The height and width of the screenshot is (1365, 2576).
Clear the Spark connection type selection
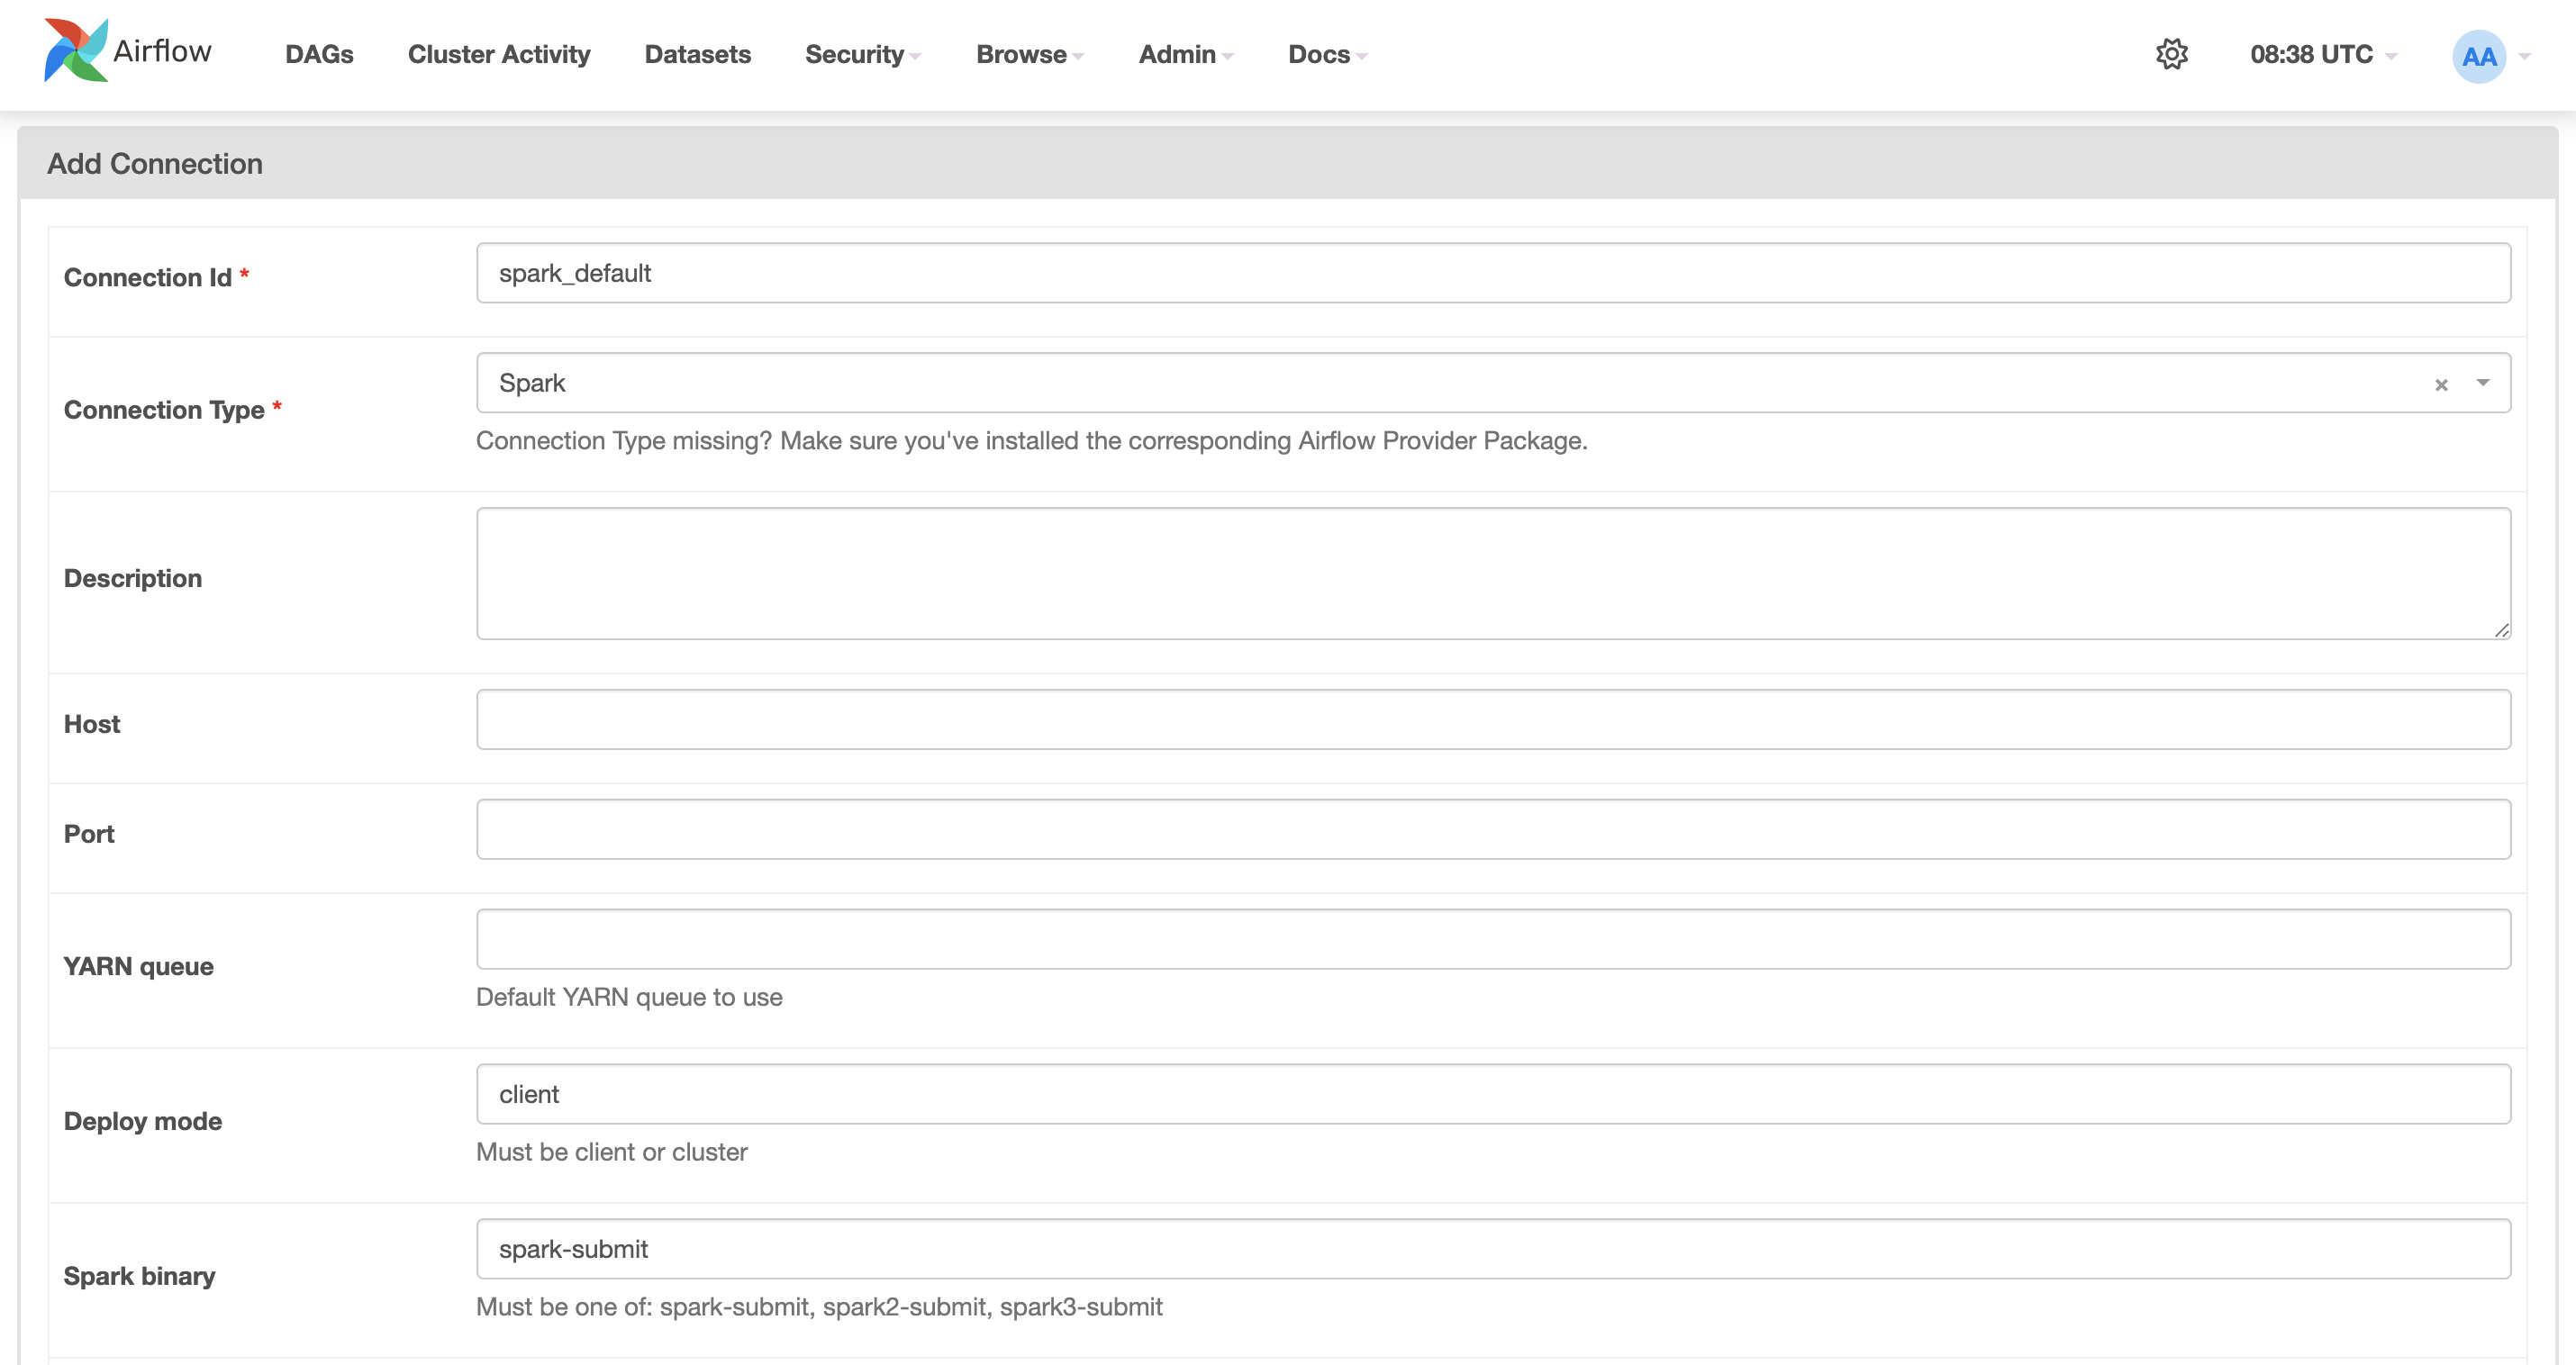point(2441,384)
